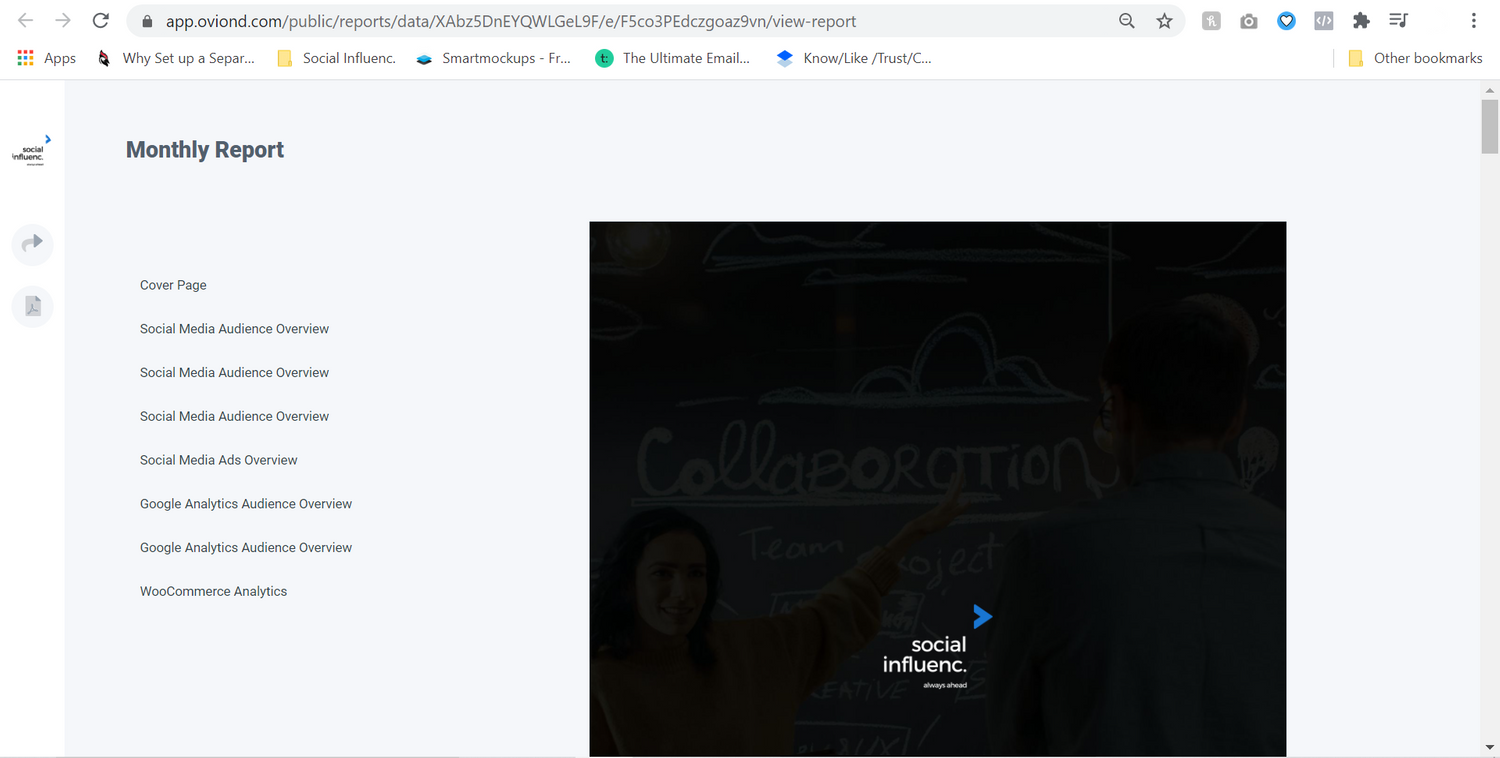Click the music queue extension icon
Screen dimensions: 1500x758
(x=1398, y=20)
